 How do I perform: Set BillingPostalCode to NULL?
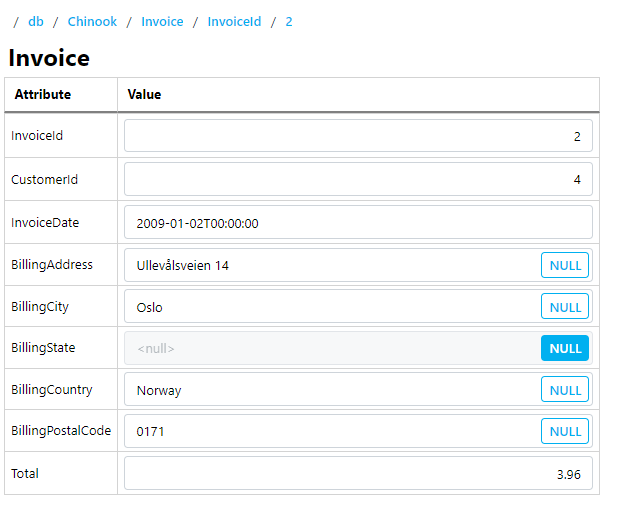point(565,431)
